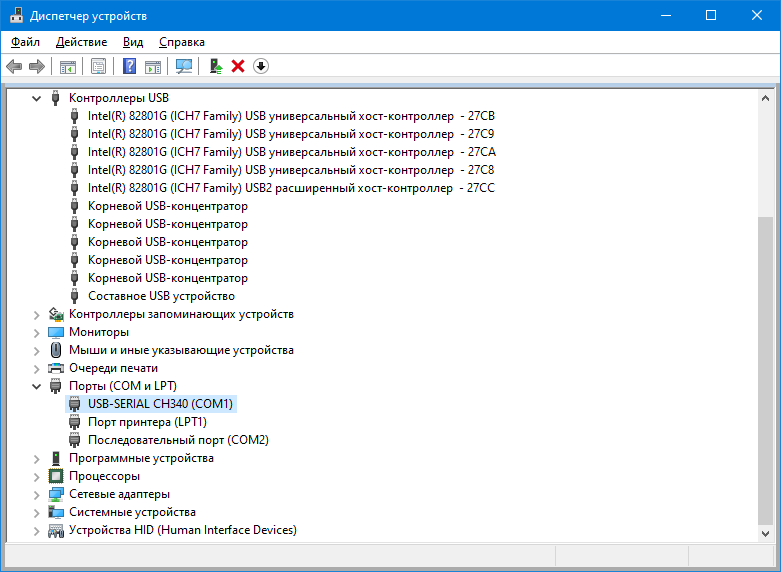Select the Системные устройства icon
The width and height of the screenshot is (781, 572).
[x=56, y=512]
